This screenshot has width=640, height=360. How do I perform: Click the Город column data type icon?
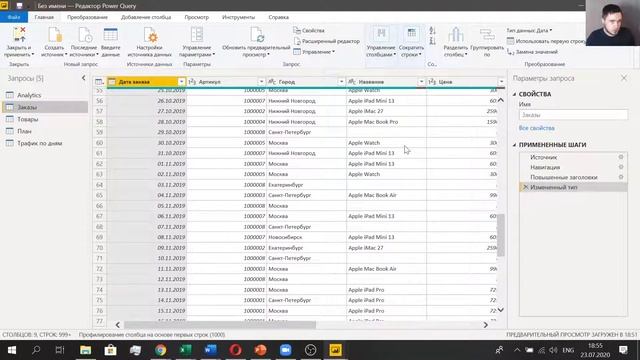(x=272, y=82)
